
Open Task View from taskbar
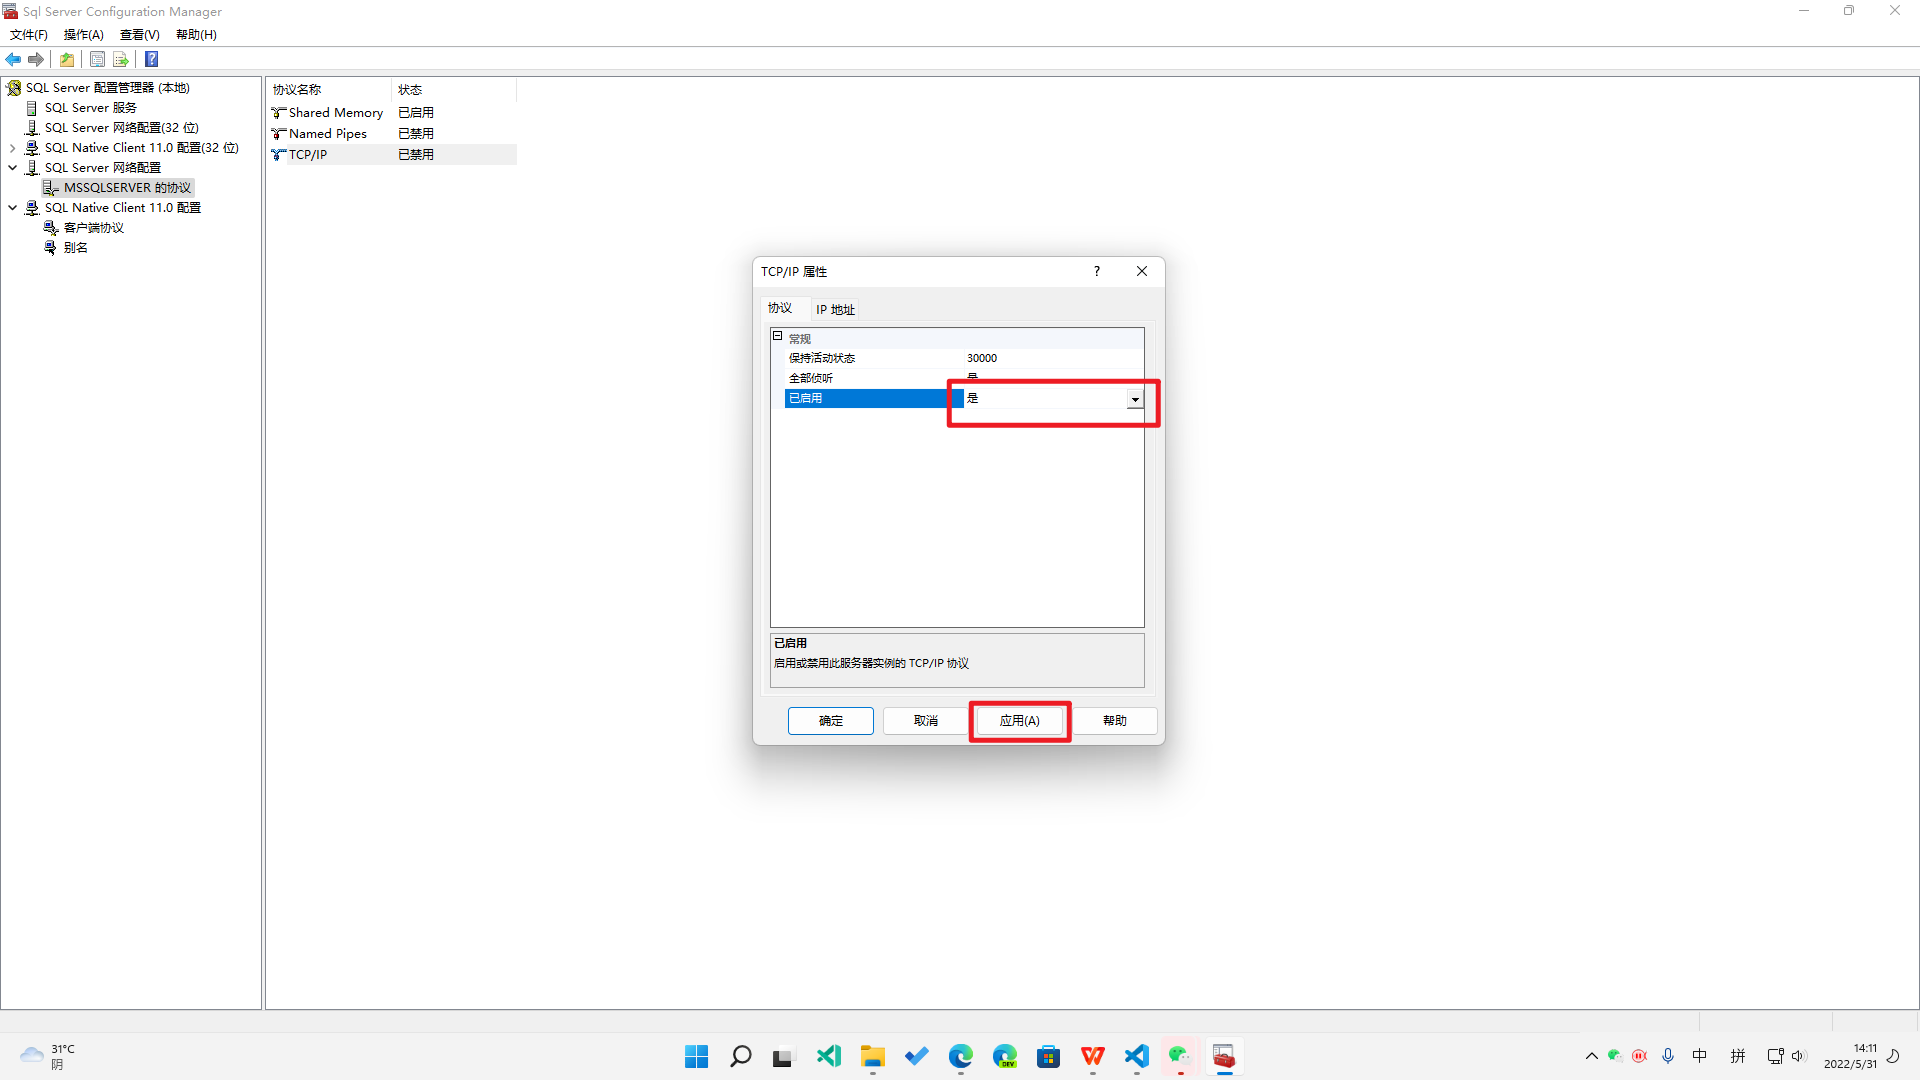(783, 1056)
